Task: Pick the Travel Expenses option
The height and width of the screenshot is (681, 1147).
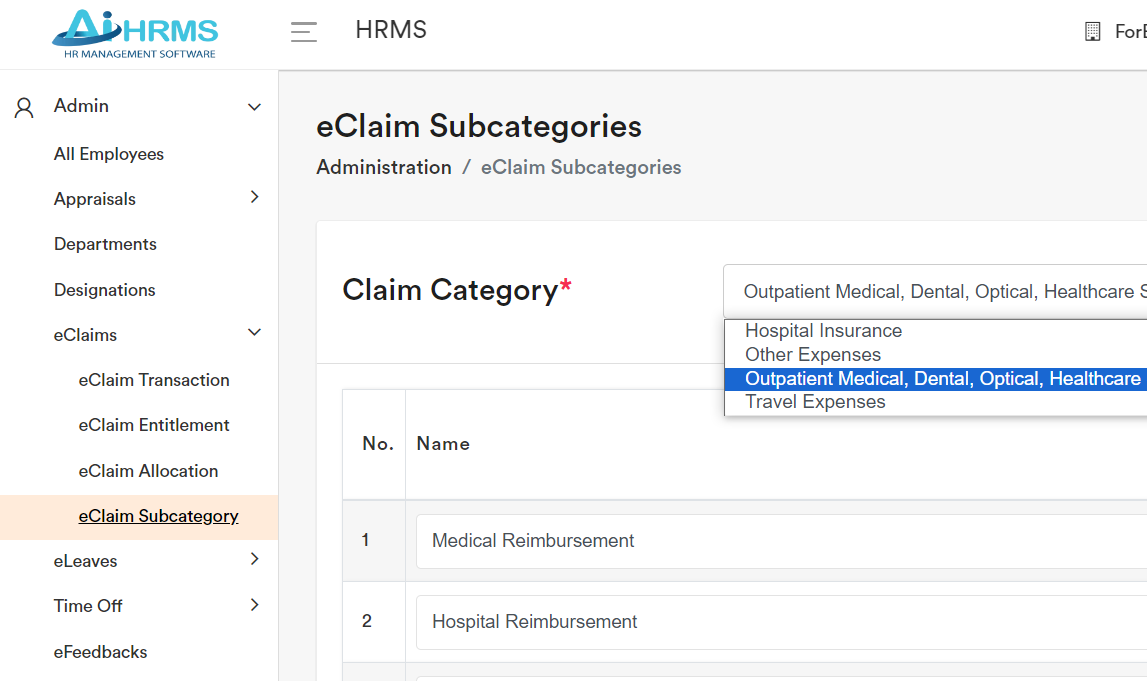Action: tap(815, 402)
